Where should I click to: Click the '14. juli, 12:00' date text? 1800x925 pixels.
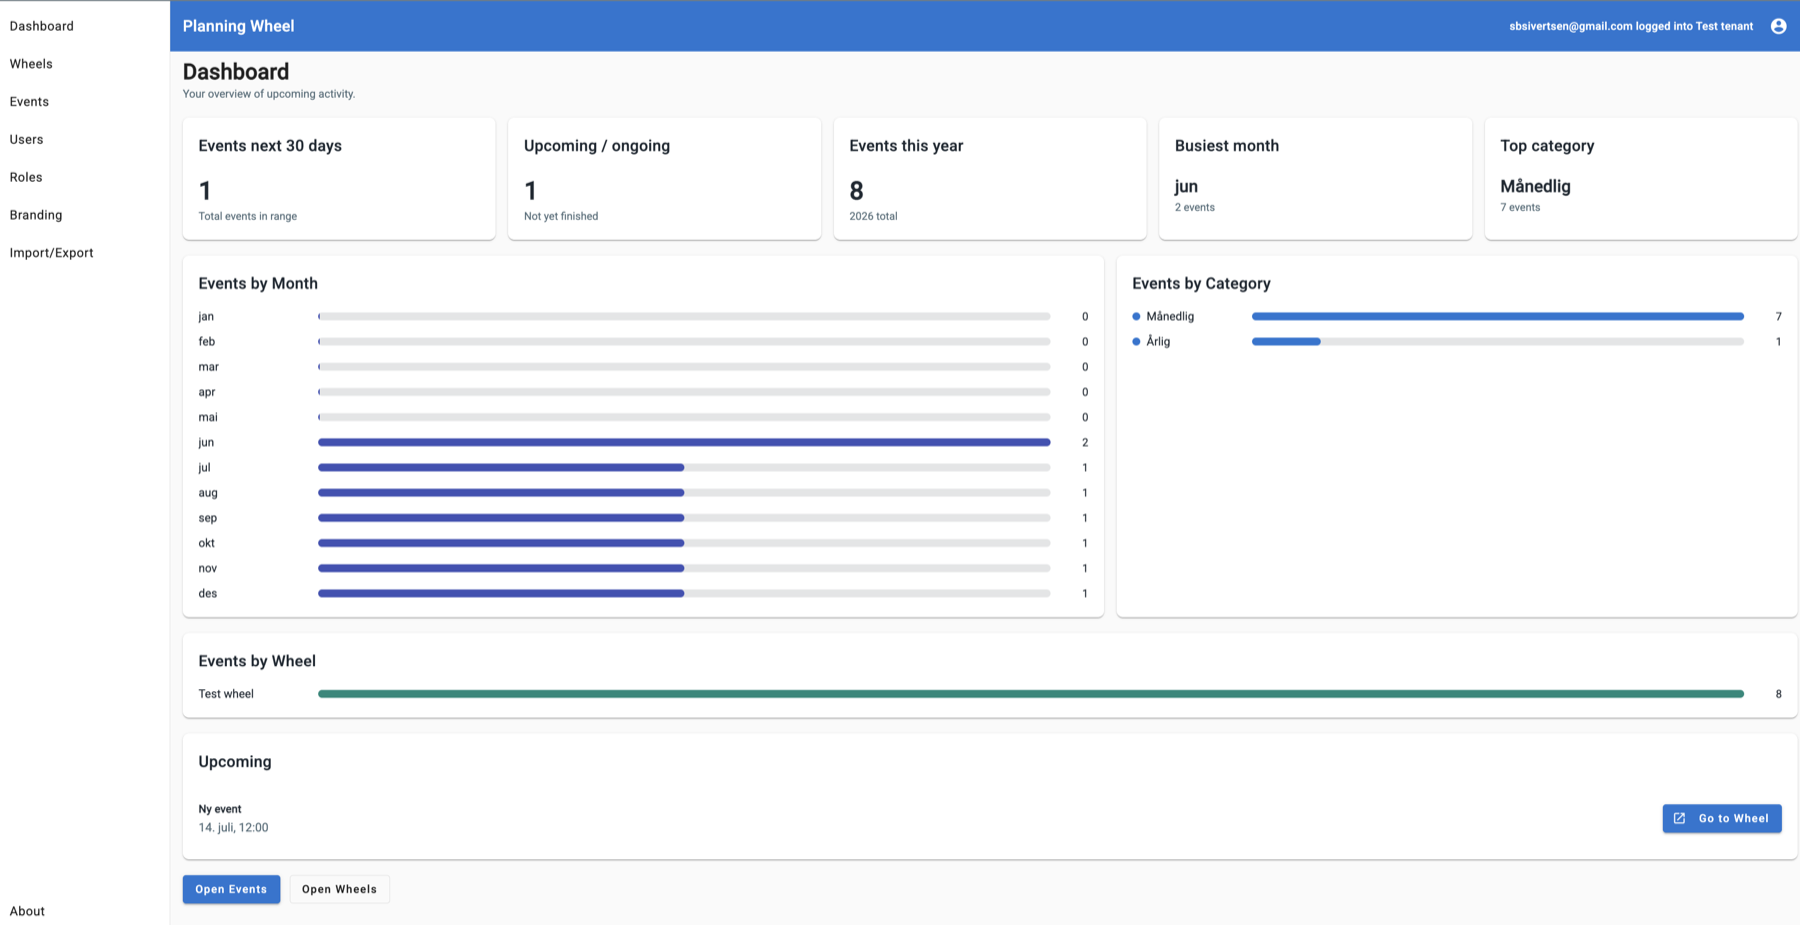tap(233, 827)
